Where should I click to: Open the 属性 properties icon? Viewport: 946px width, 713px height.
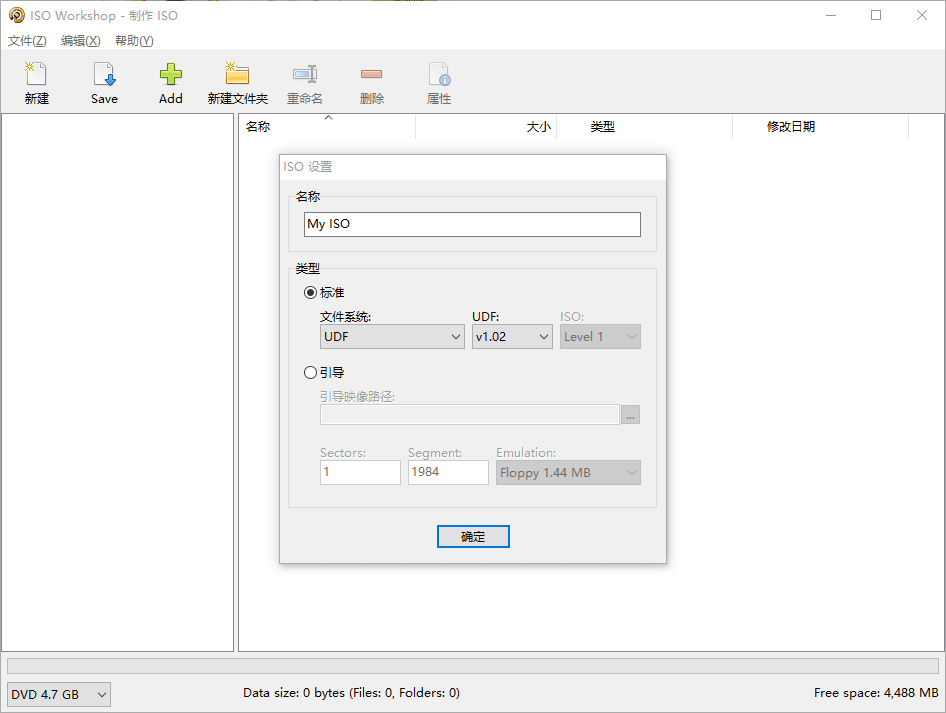tap(438, 80)
